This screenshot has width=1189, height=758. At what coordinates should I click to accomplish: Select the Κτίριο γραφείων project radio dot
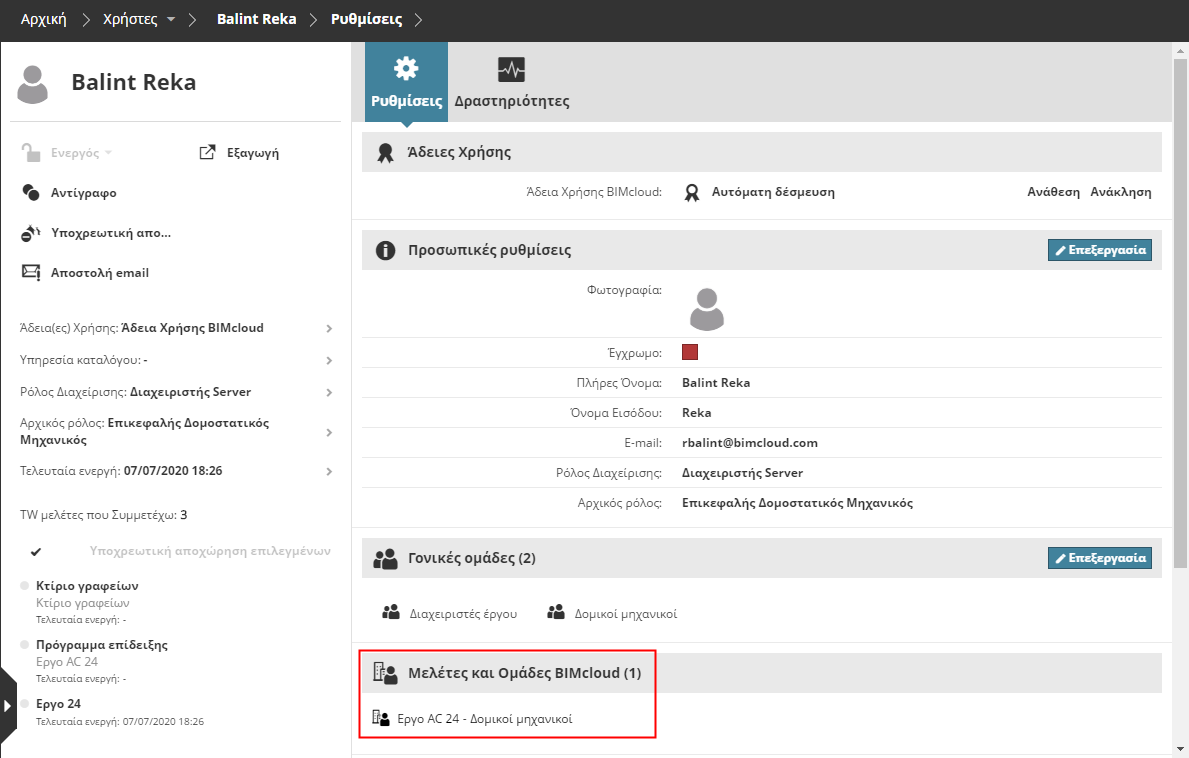(25, 586)
